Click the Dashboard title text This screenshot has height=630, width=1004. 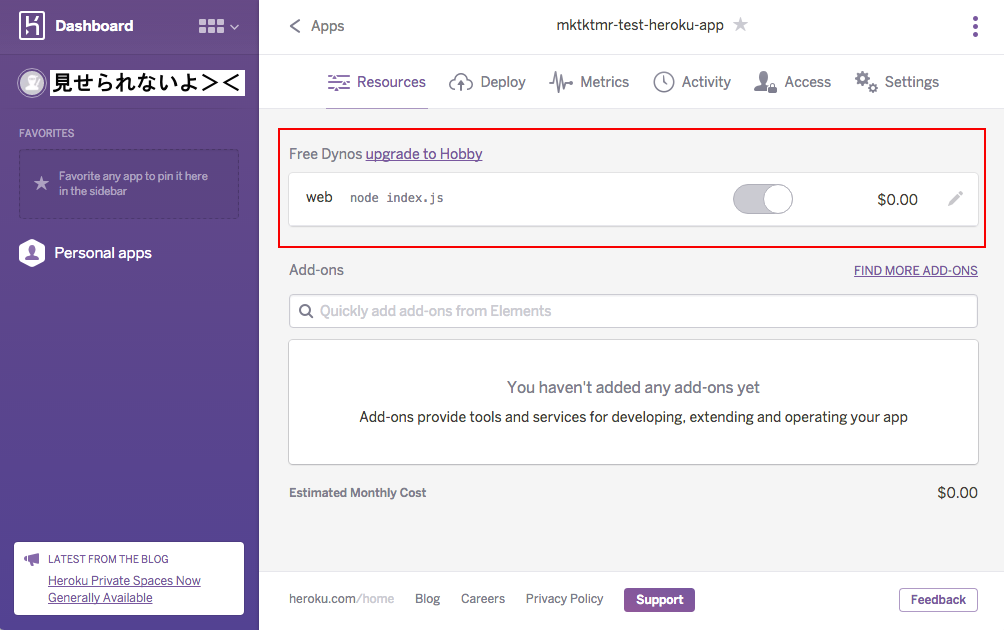[94, 26]
